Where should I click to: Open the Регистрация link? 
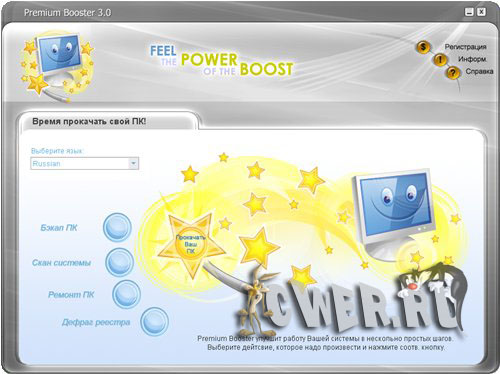click(465, 47)
